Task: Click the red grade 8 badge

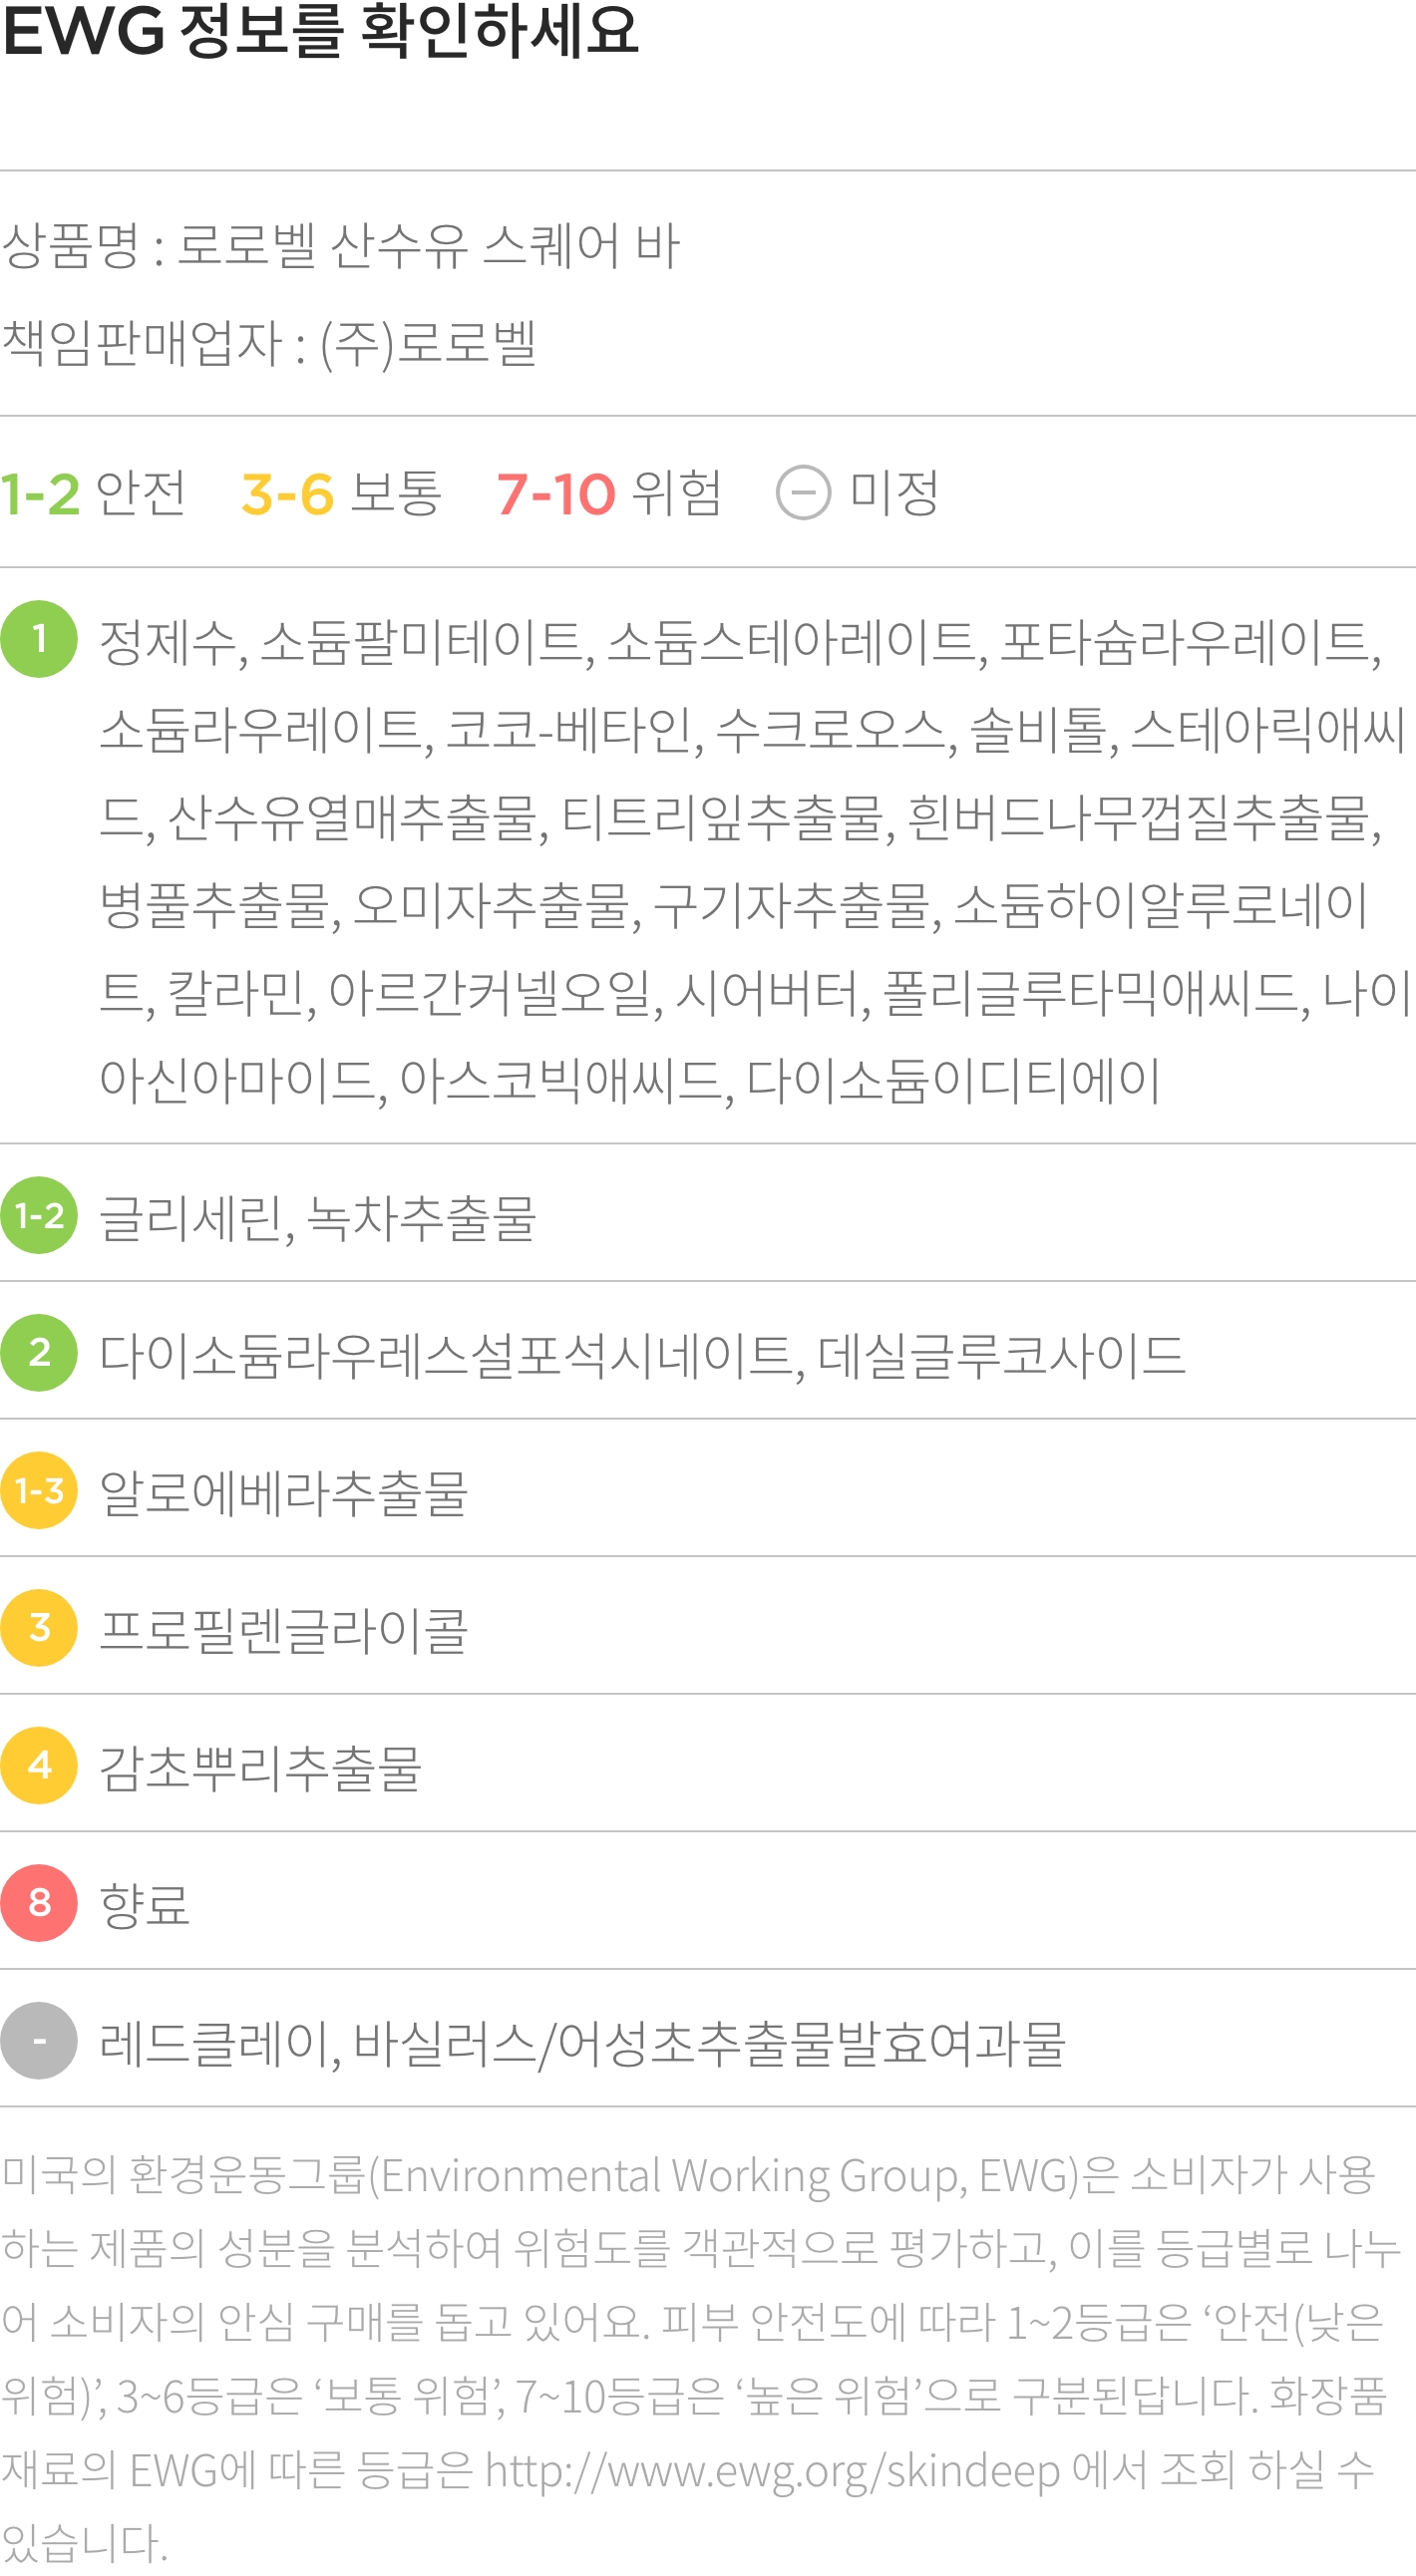Action: [39, 1903]
